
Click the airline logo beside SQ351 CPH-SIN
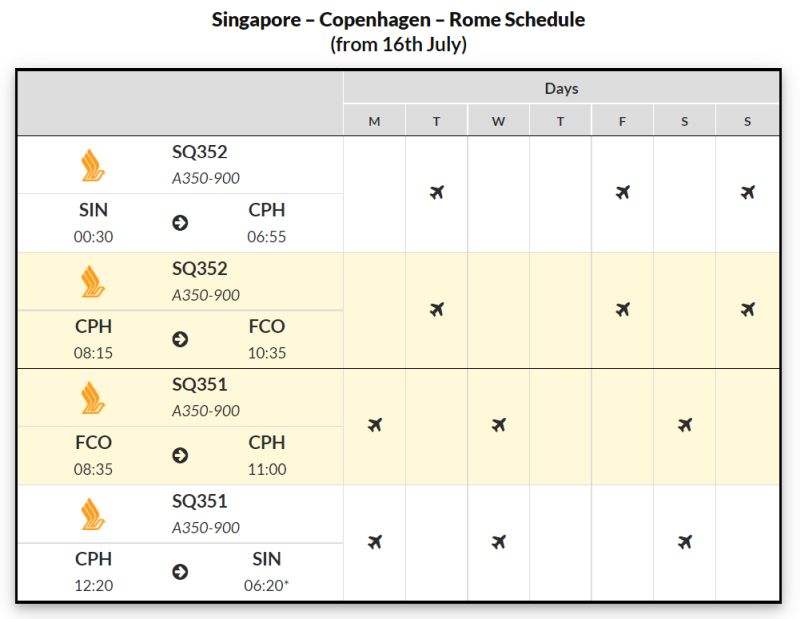pyautogui.click(x=93, y=514)
